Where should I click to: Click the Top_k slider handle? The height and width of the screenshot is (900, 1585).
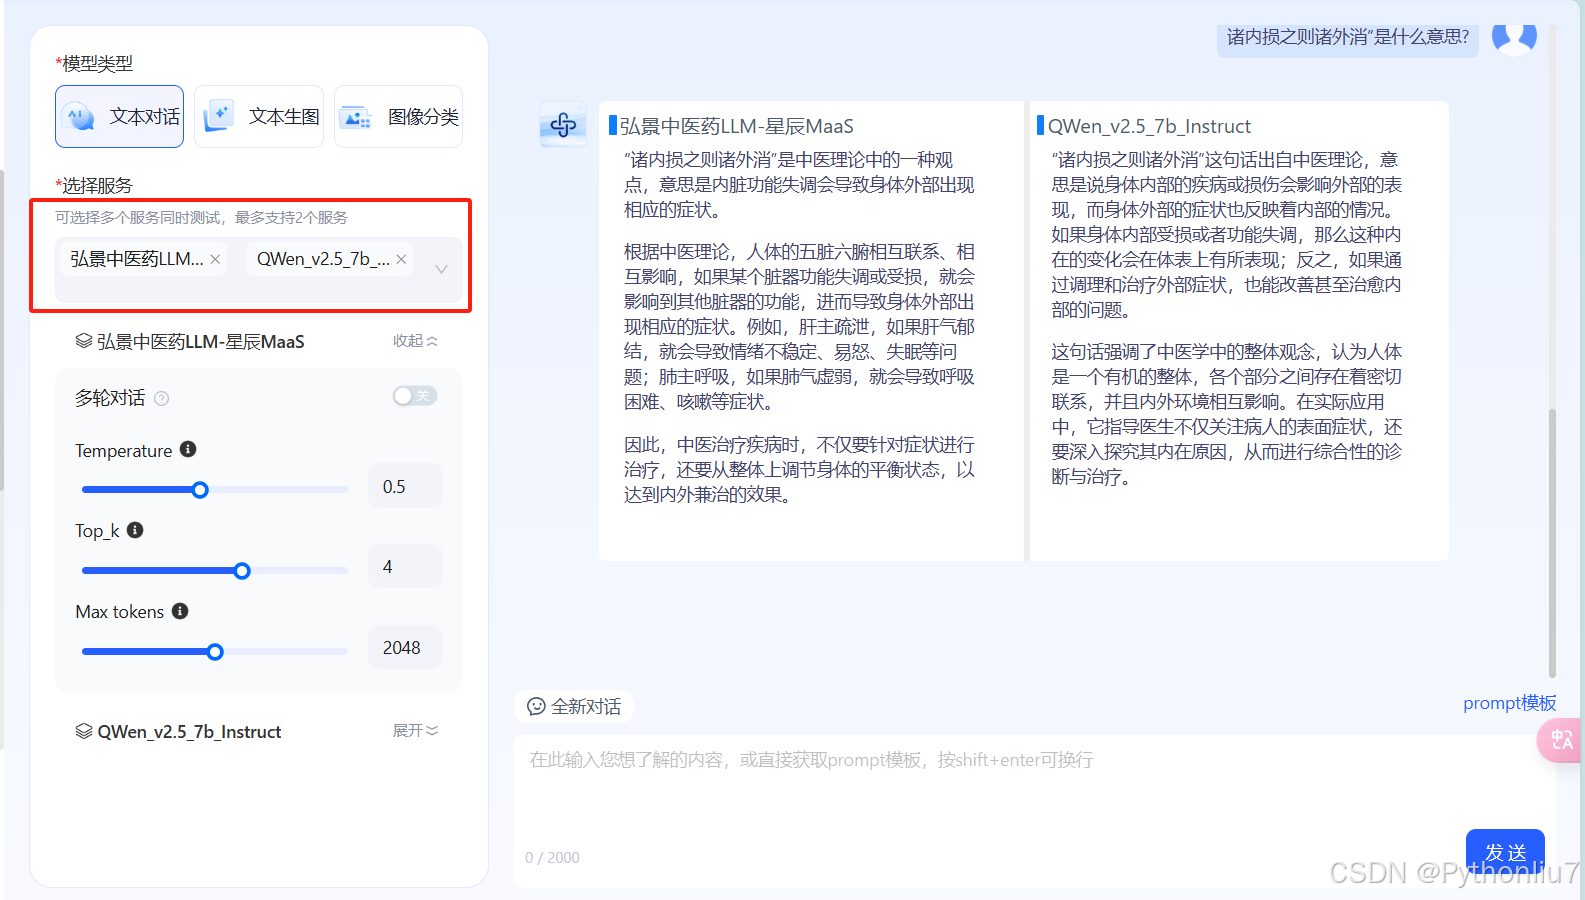[x=242, y=571]
